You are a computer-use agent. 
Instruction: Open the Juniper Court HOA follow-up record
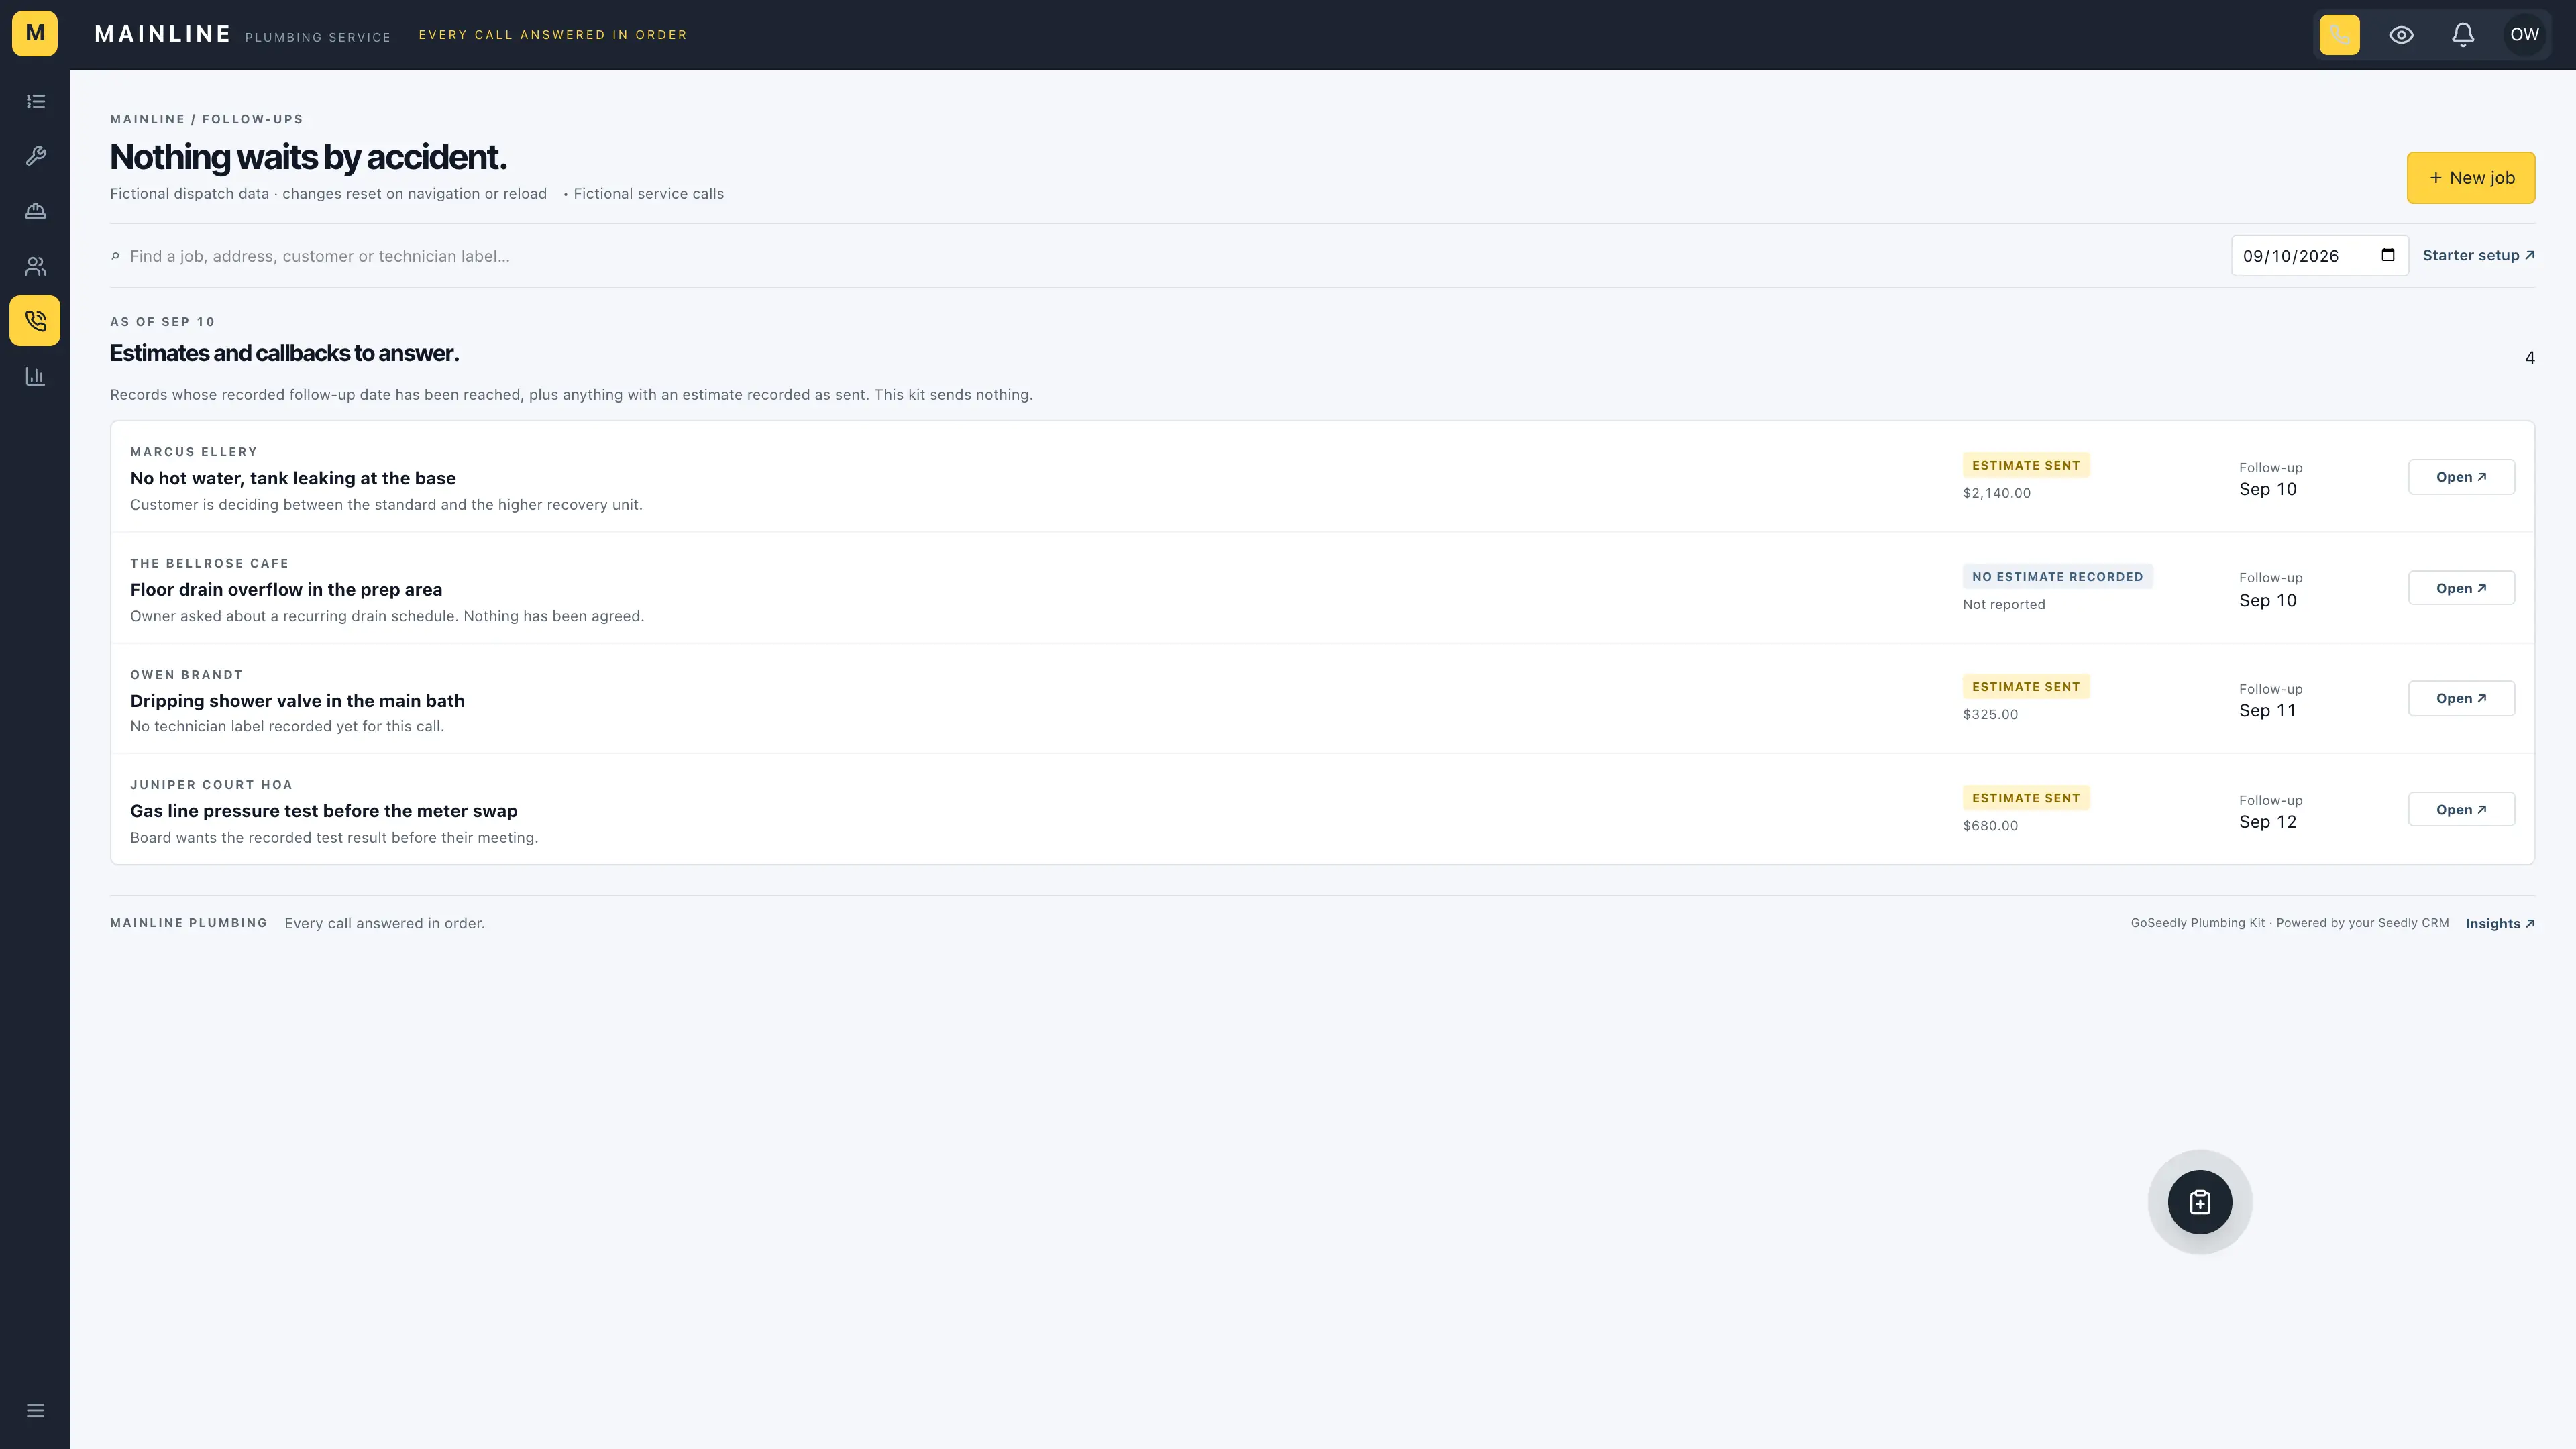(2461, 809)
